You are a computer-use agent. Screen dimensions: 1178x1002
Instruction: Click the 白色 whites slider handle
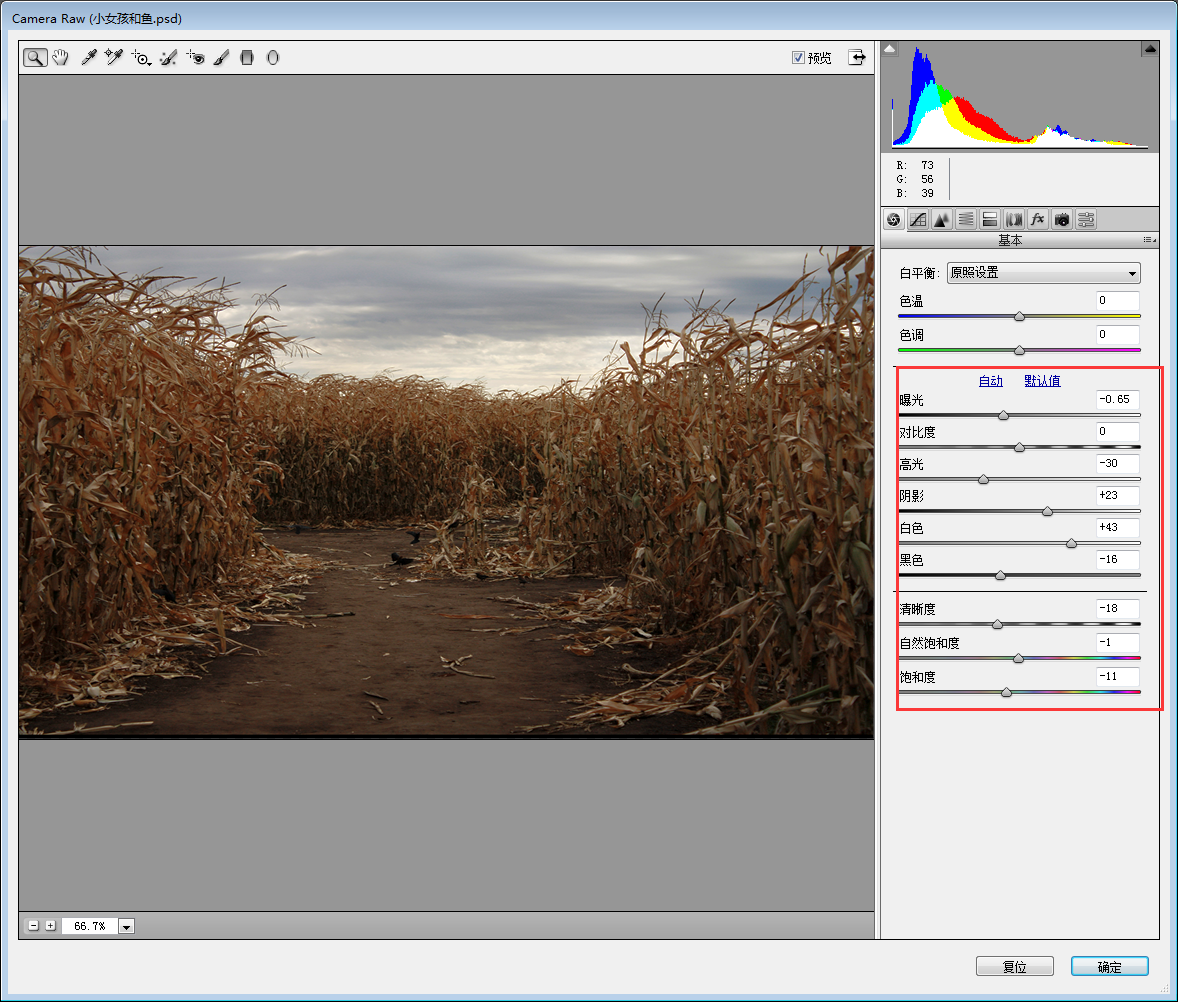[x=1071, y=543]
